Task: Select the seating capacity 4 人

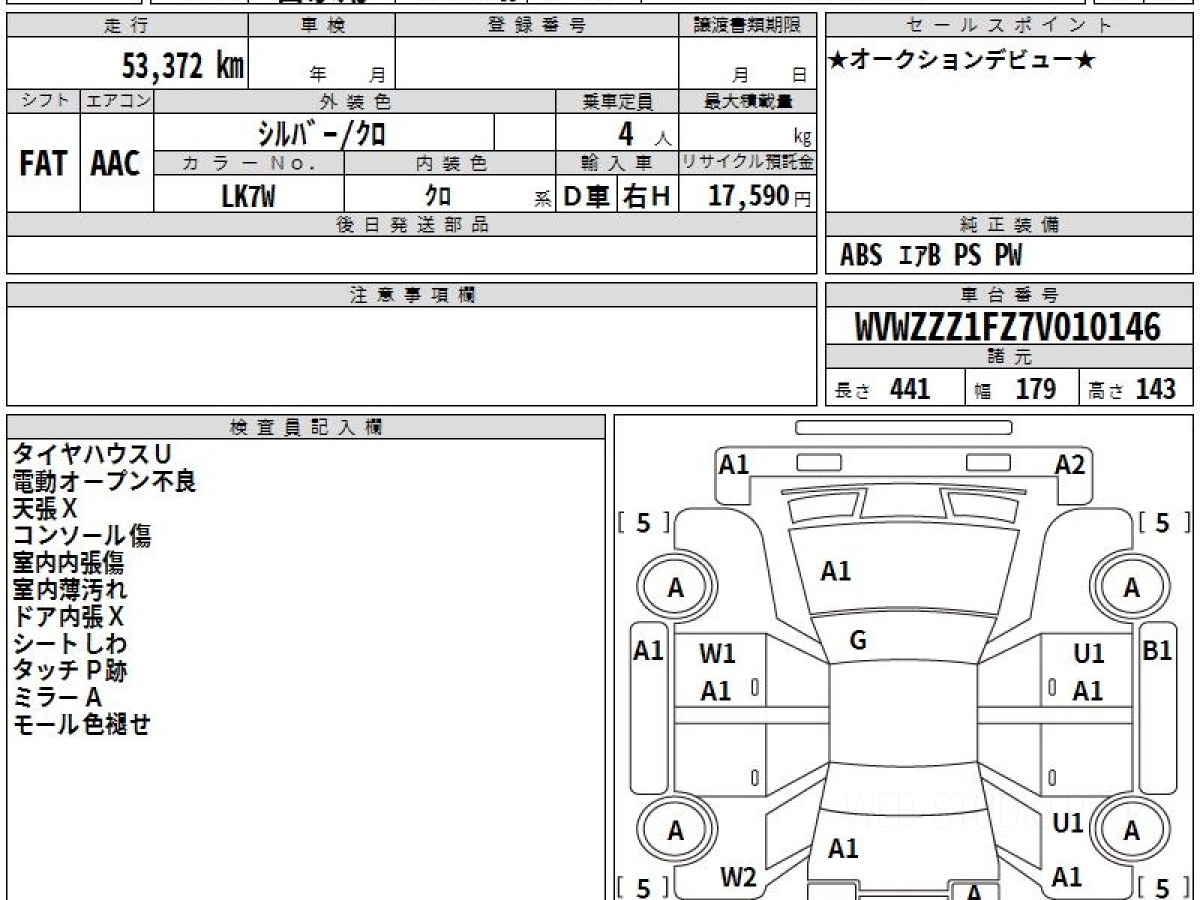Action: click(x=643, y=133)
